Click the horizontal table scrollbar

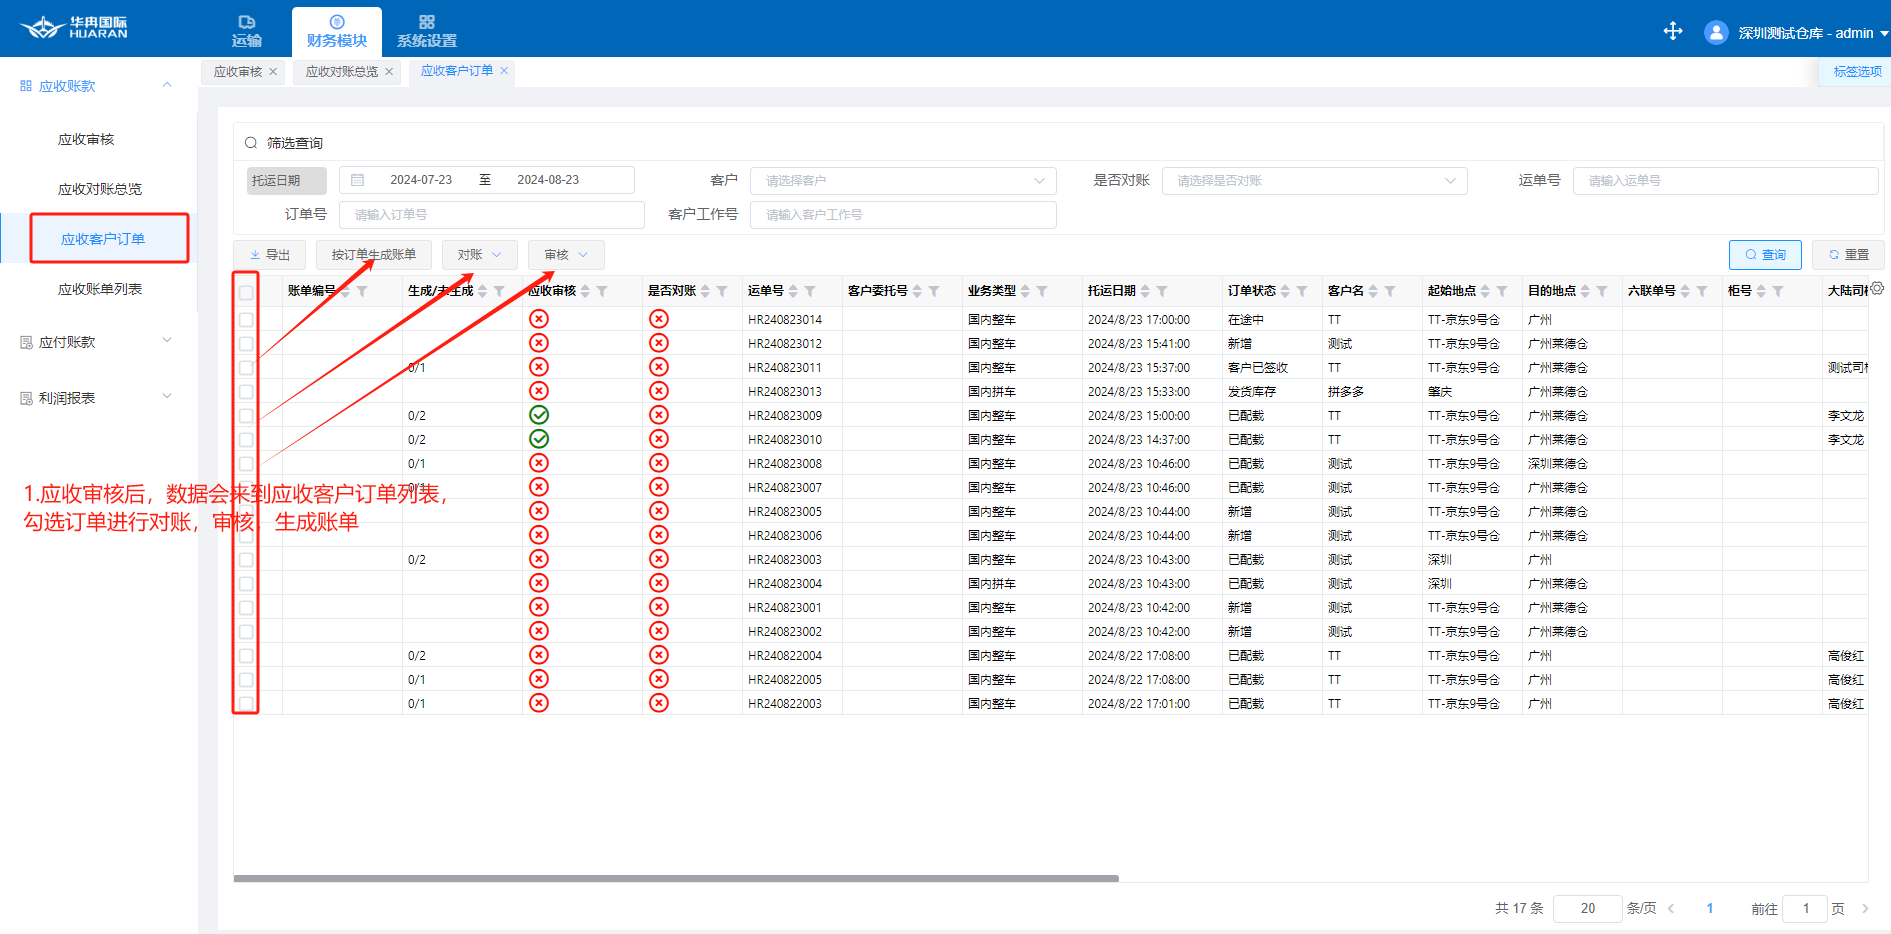tap(676, 879)
